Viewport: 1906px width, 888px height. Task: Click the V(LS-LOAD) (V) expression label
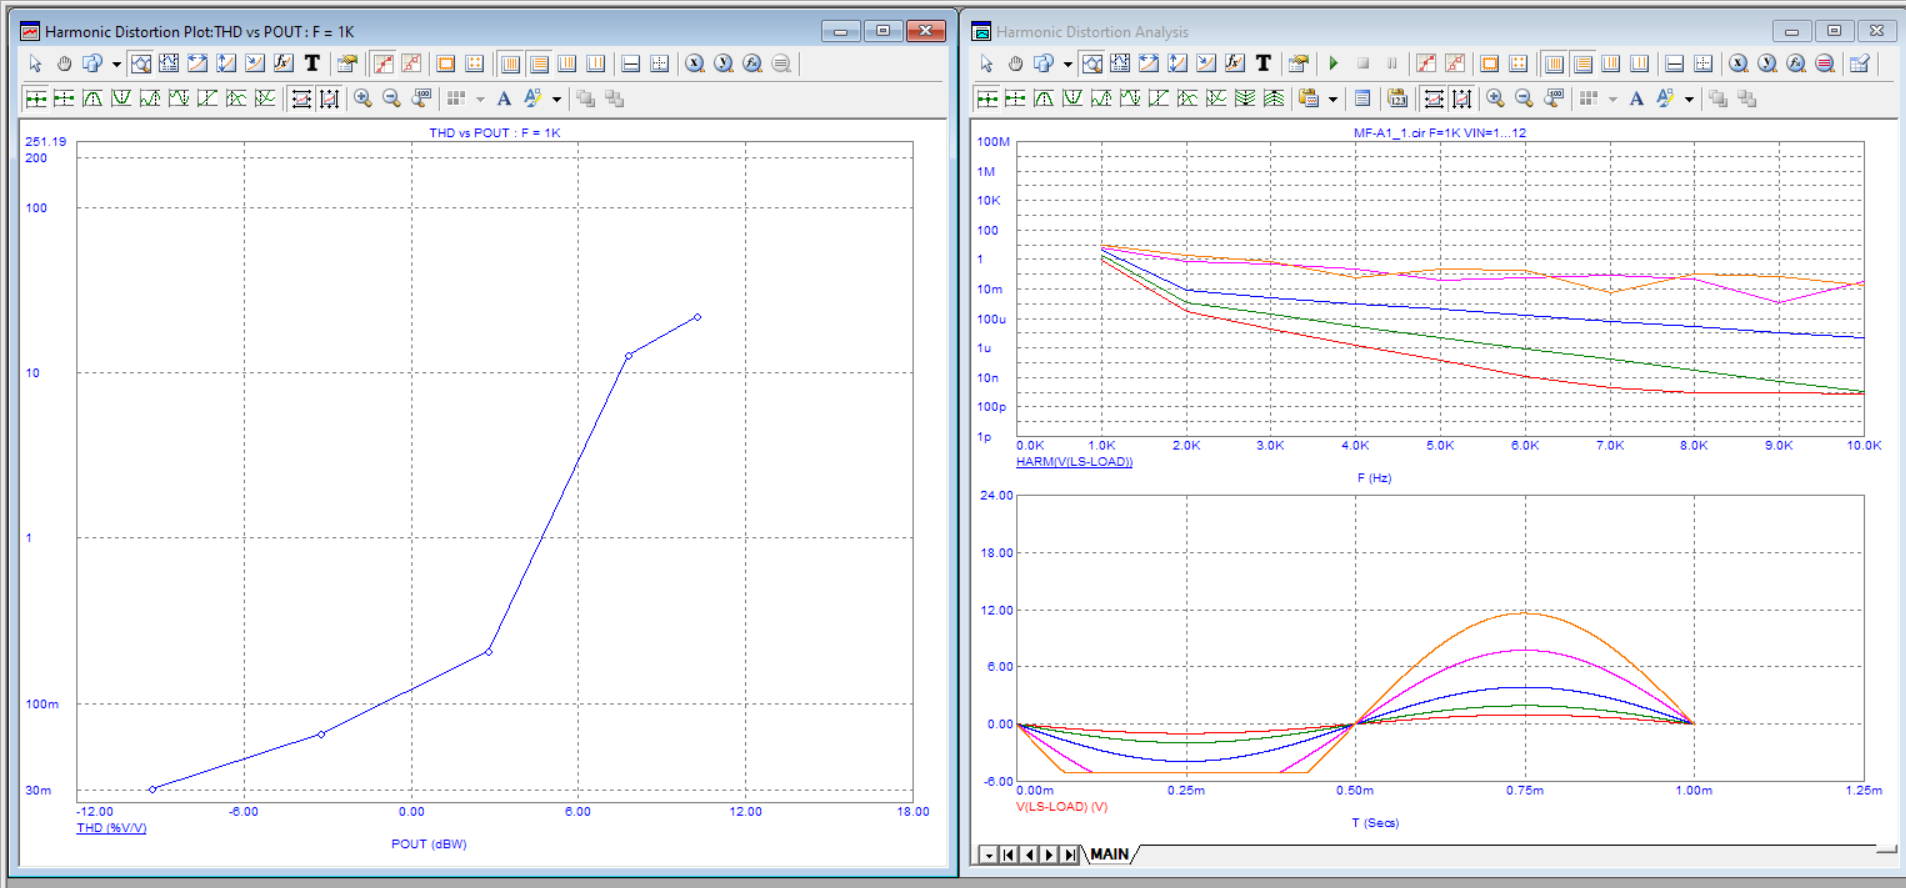[1061, 807]
